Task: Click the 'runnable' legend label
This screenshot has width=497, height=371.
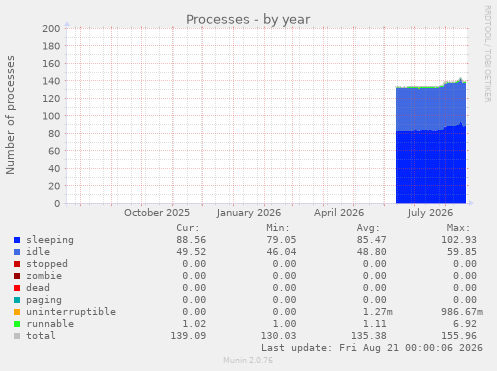Action: (x=50, y=324)
